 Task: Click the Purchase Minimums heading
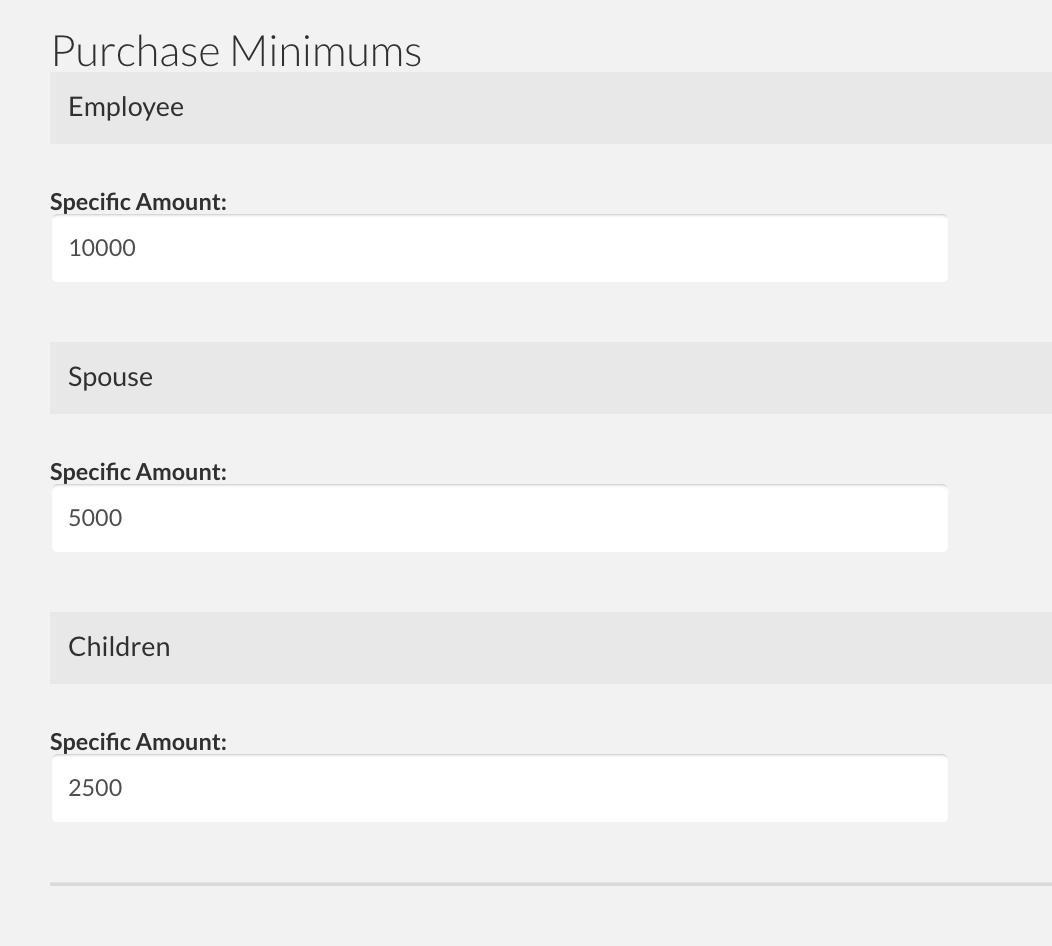[236, 51]
